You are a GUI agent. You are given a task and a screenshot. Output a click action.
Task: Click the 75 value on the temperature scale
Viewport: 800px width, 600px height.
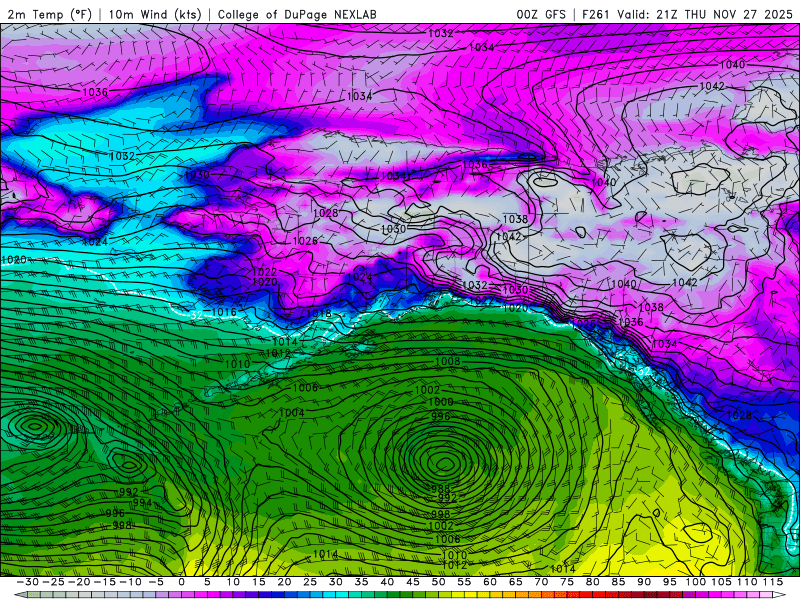point(567,582)
